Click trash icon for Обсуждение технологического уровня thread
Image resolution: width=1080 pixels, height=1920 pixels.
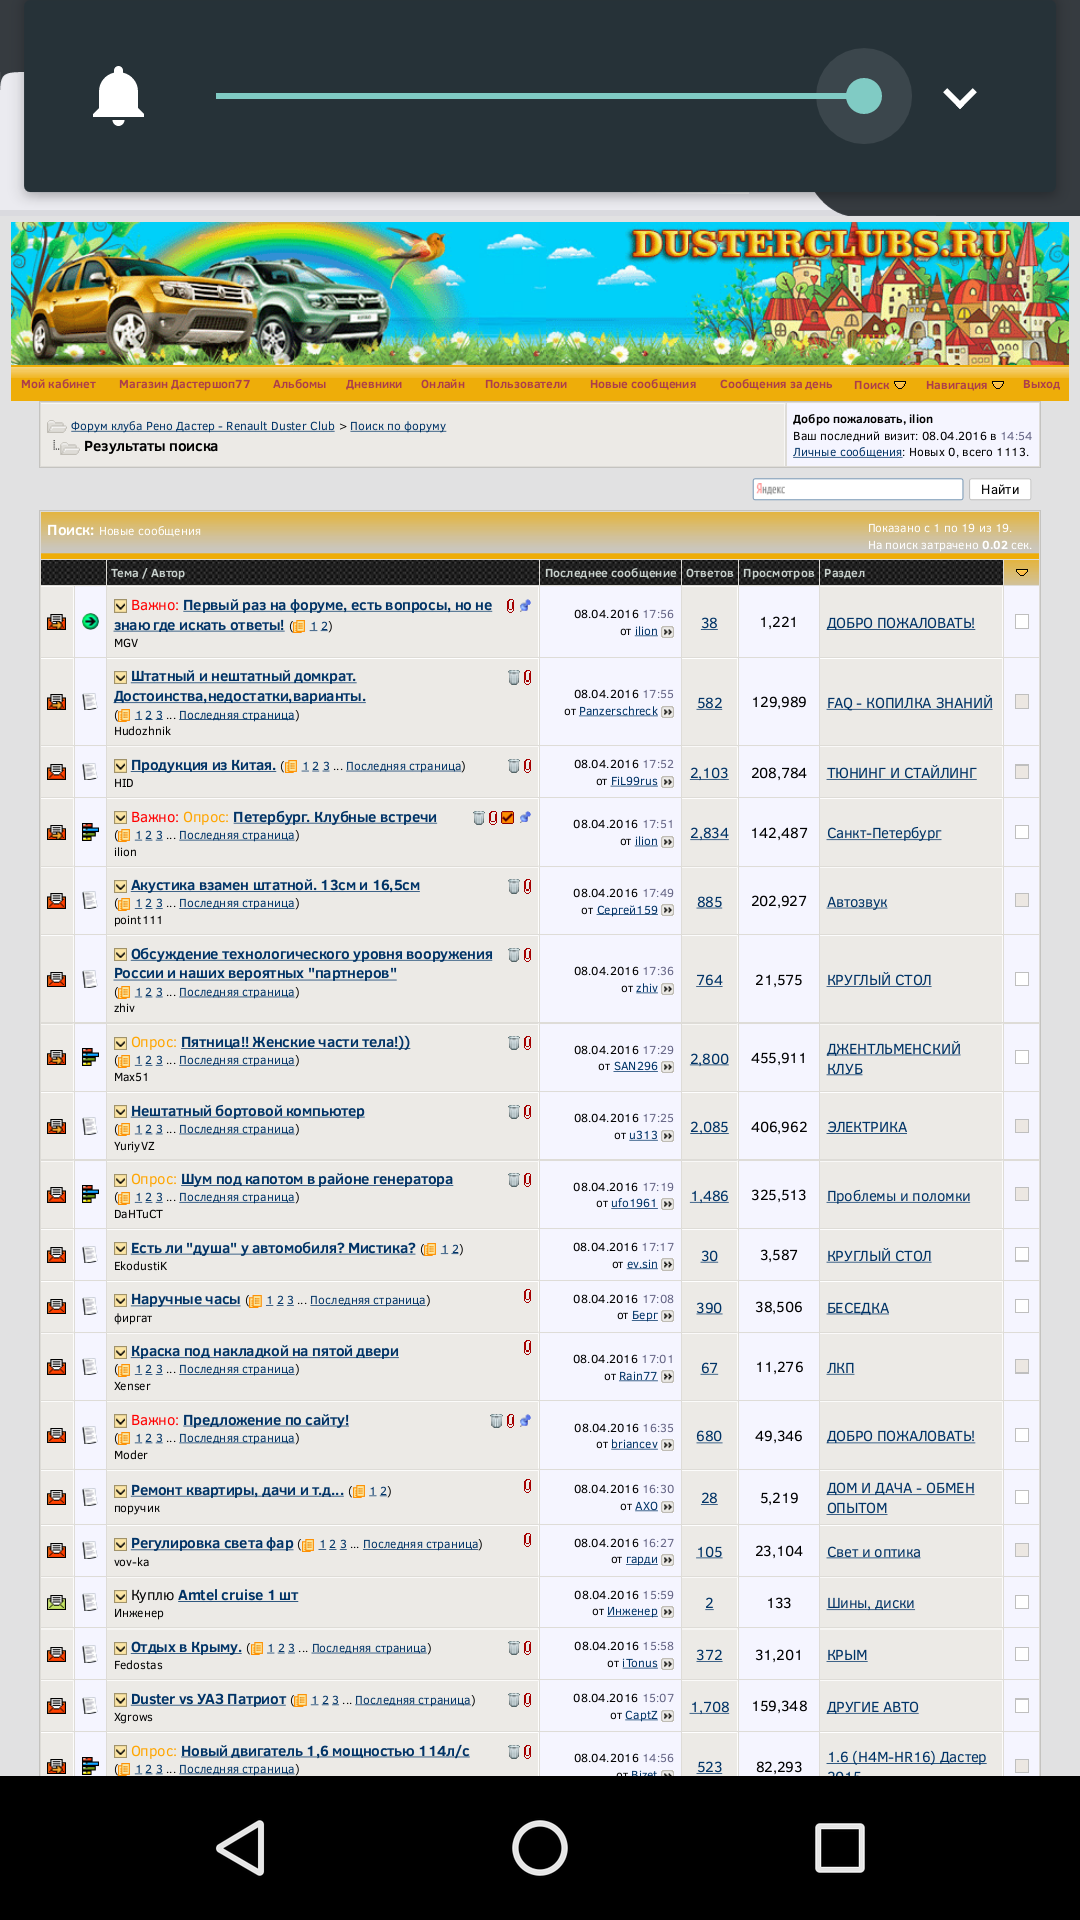pyautogui.click(x=513, y=955)
